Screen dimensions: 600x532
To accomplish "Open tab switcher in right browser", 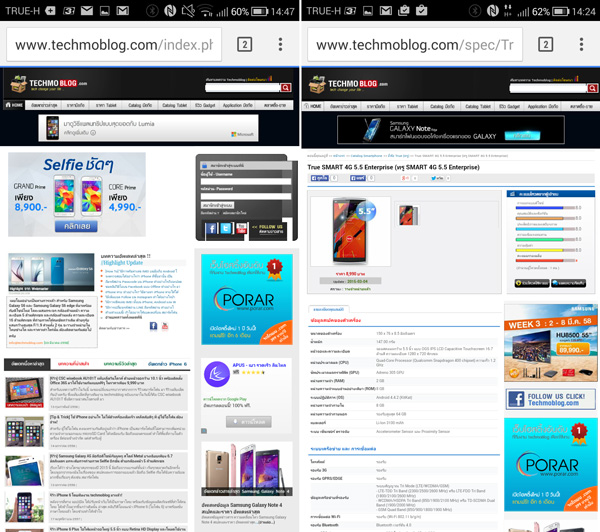I will (x=546, y=44).
